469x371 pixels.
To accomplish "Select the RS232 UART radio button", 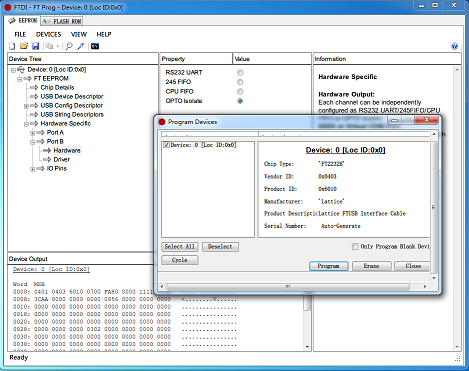I will point(240,72).
